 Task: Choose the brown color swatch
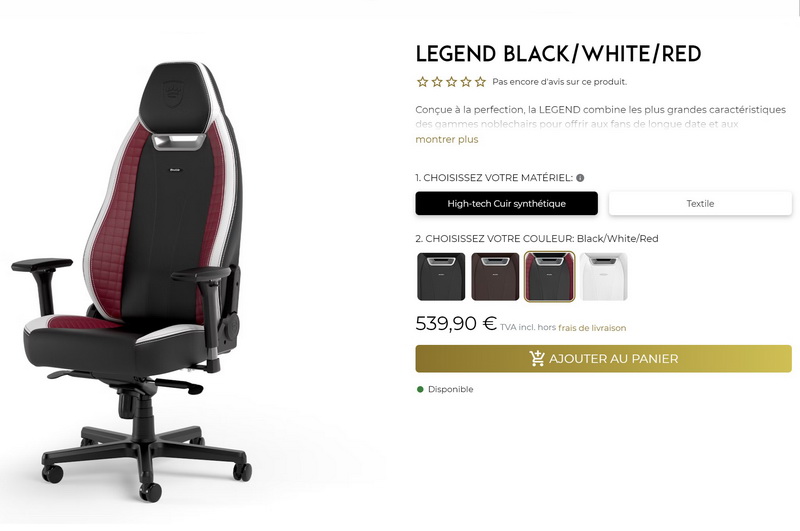click(495, 276)
